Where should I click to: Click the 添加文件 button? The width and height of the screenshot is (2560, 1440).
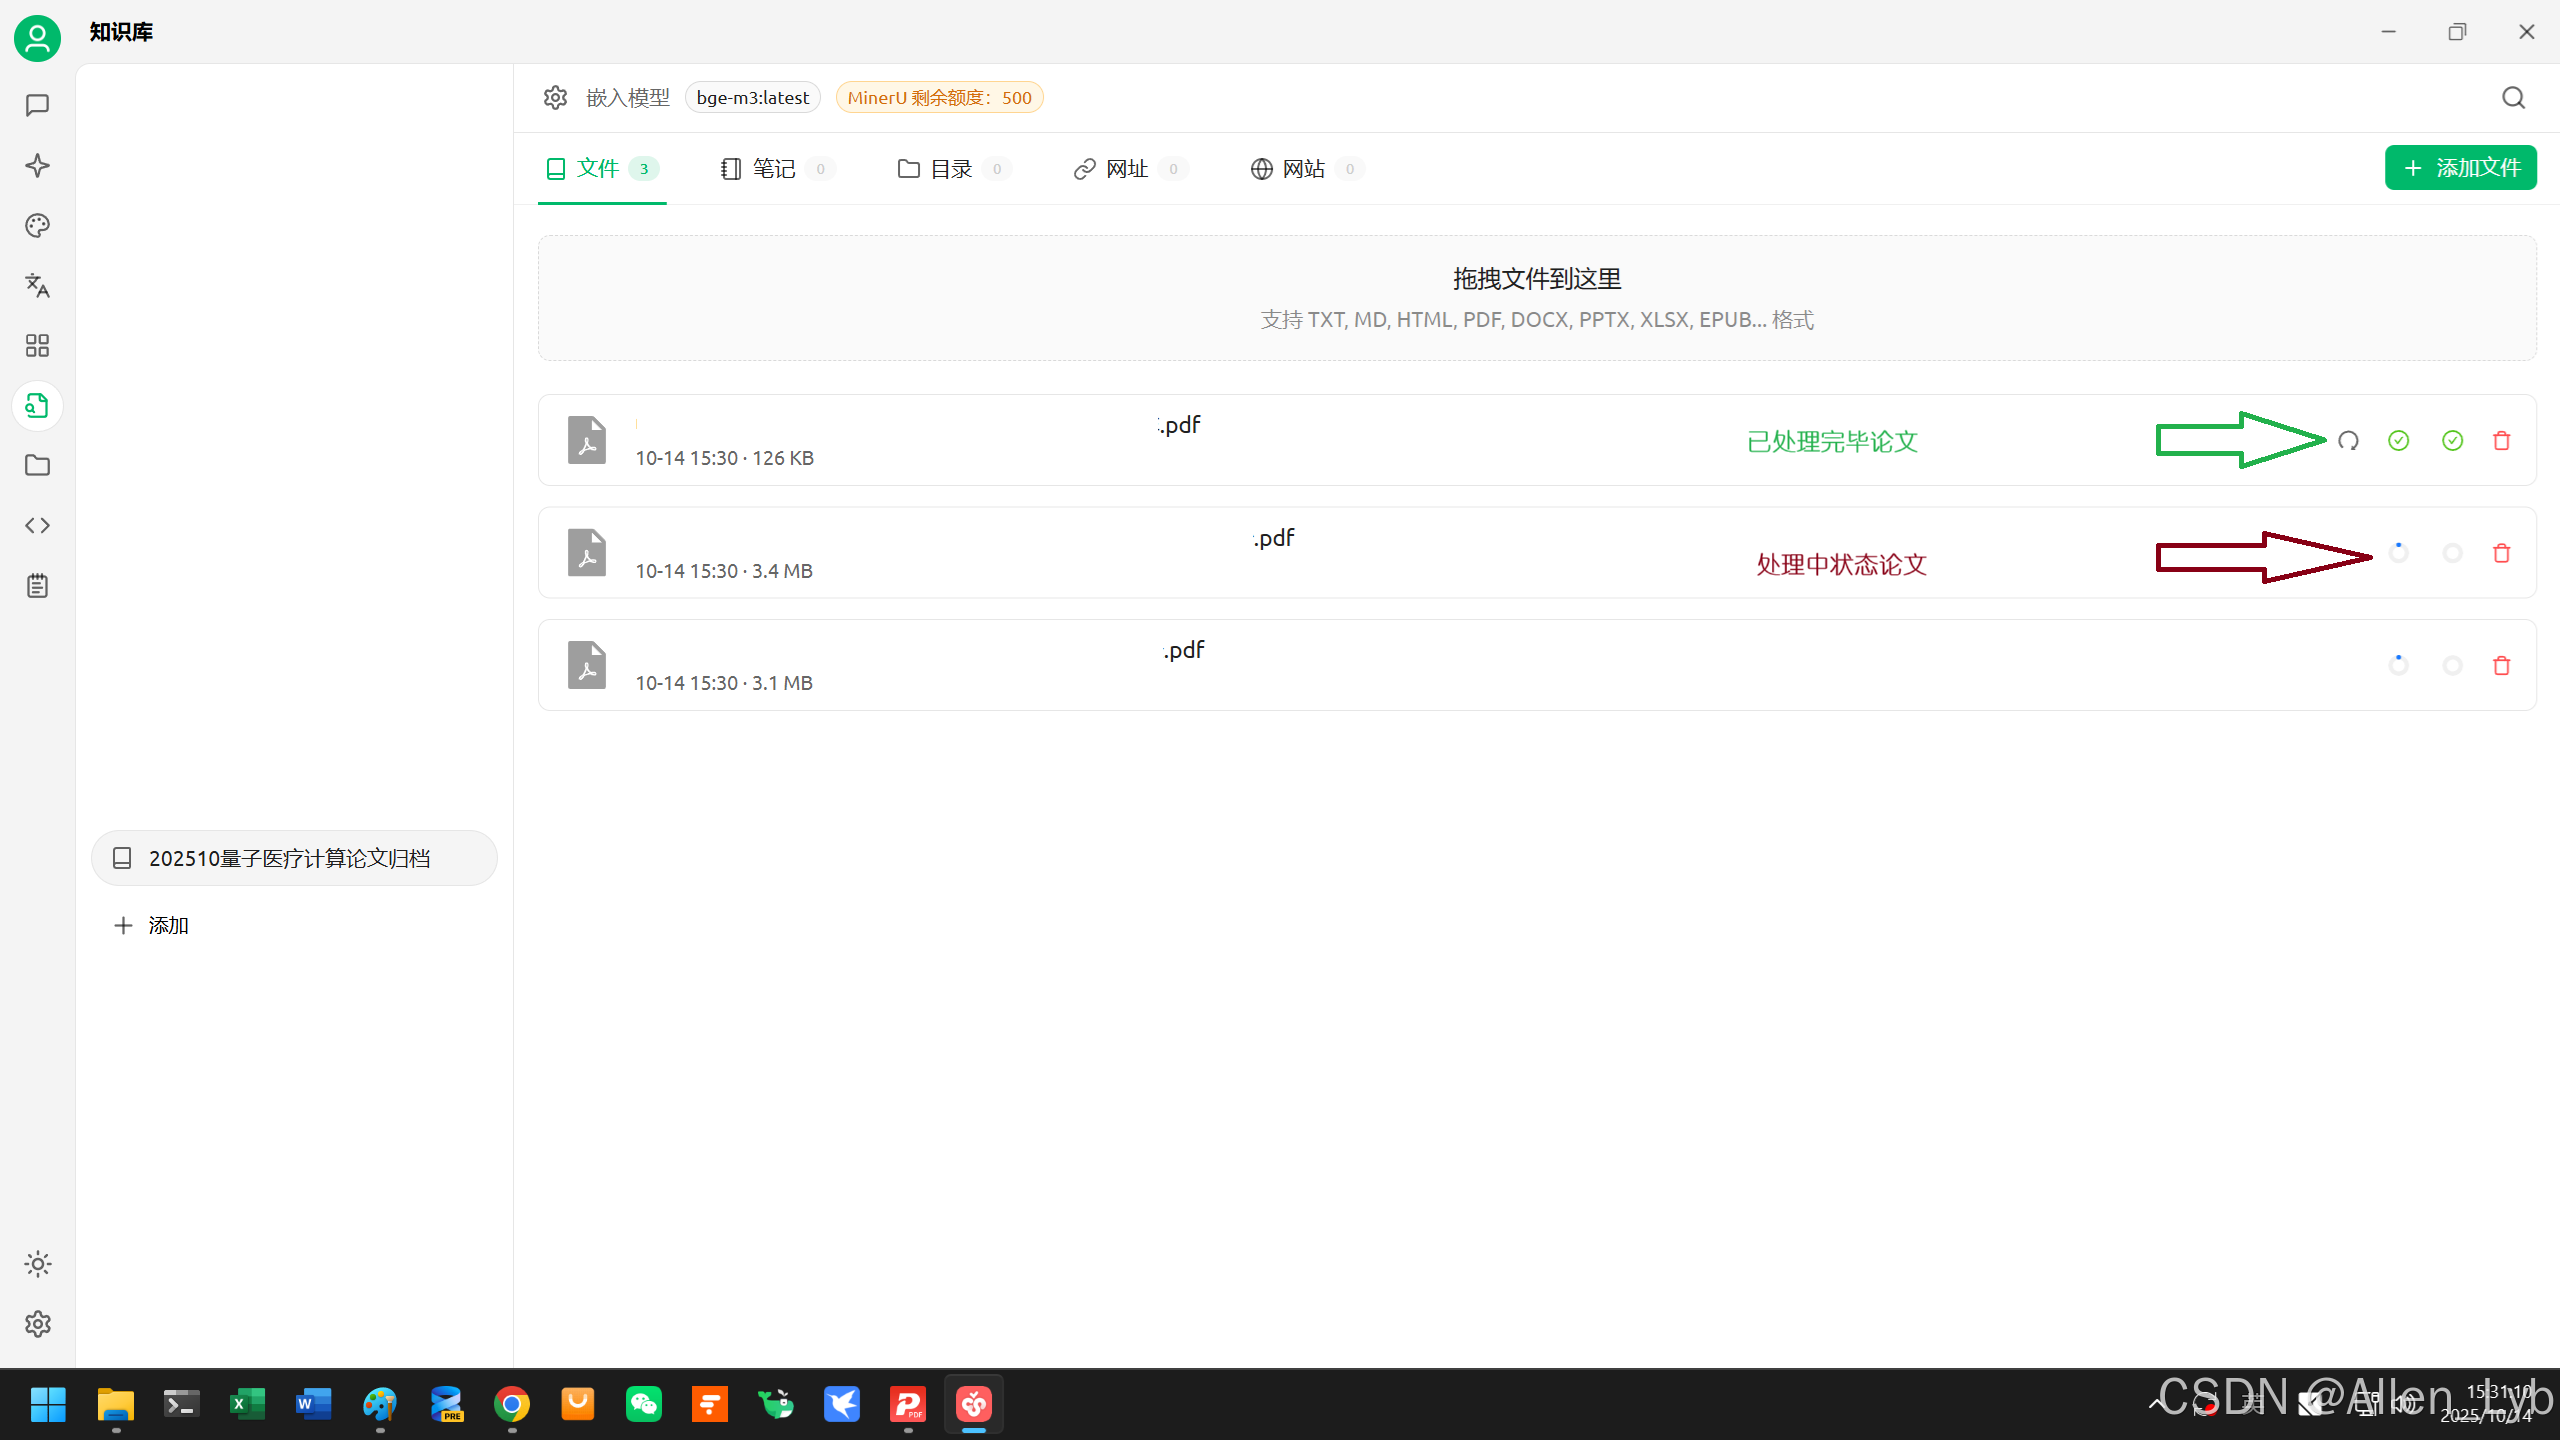coord(2460,167)
